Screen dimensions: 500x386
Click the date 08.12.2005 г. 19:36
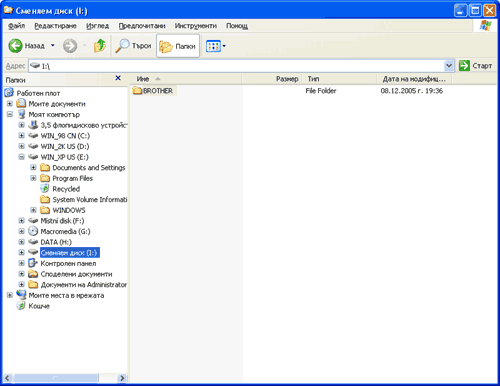click(x=412, y=91)
